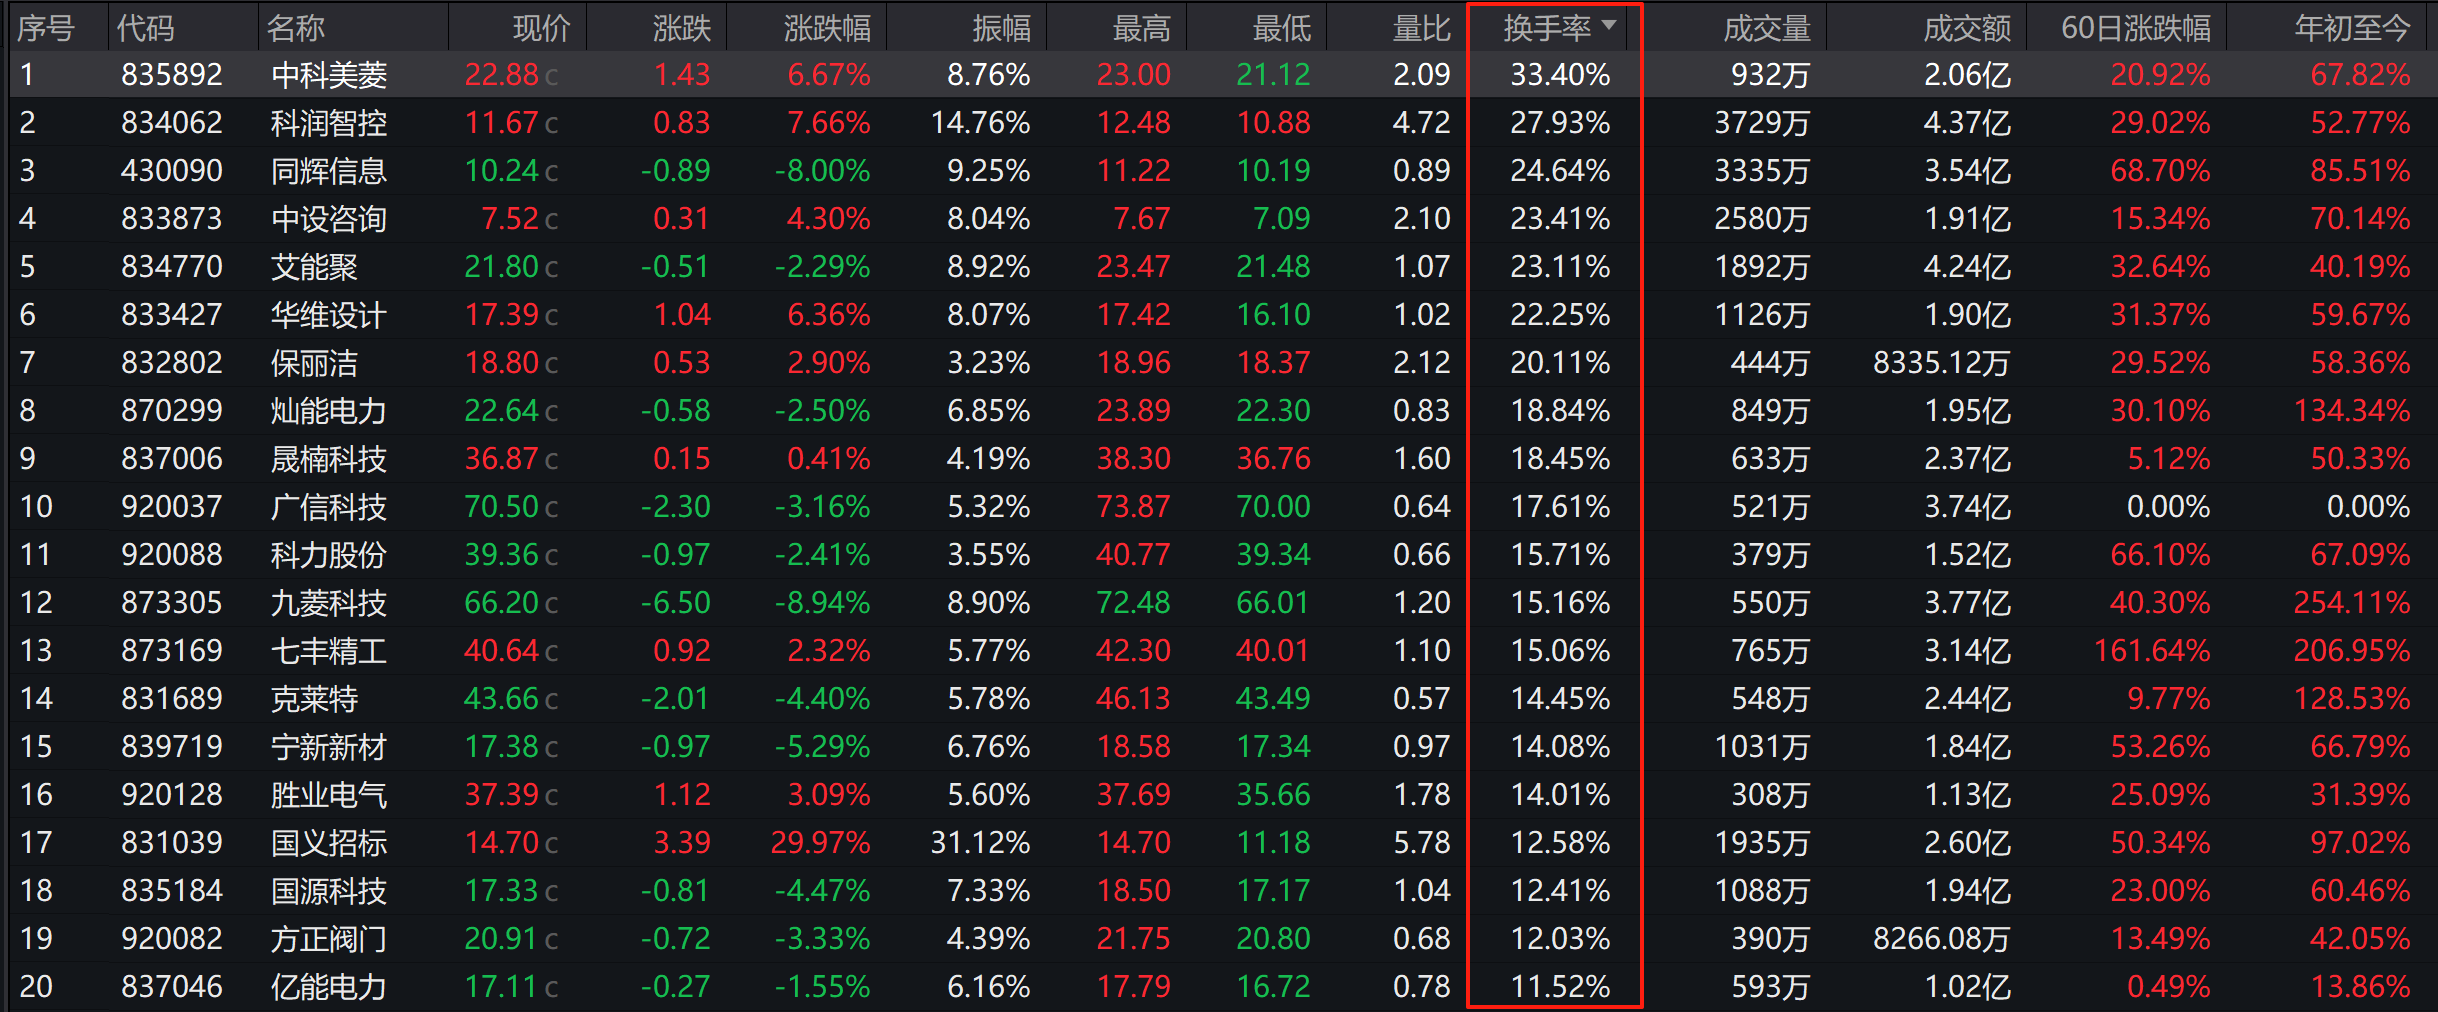Screen dimensions: 2438x1012
Task: Select 九菱科技 stock name
Action: [329, 603]
